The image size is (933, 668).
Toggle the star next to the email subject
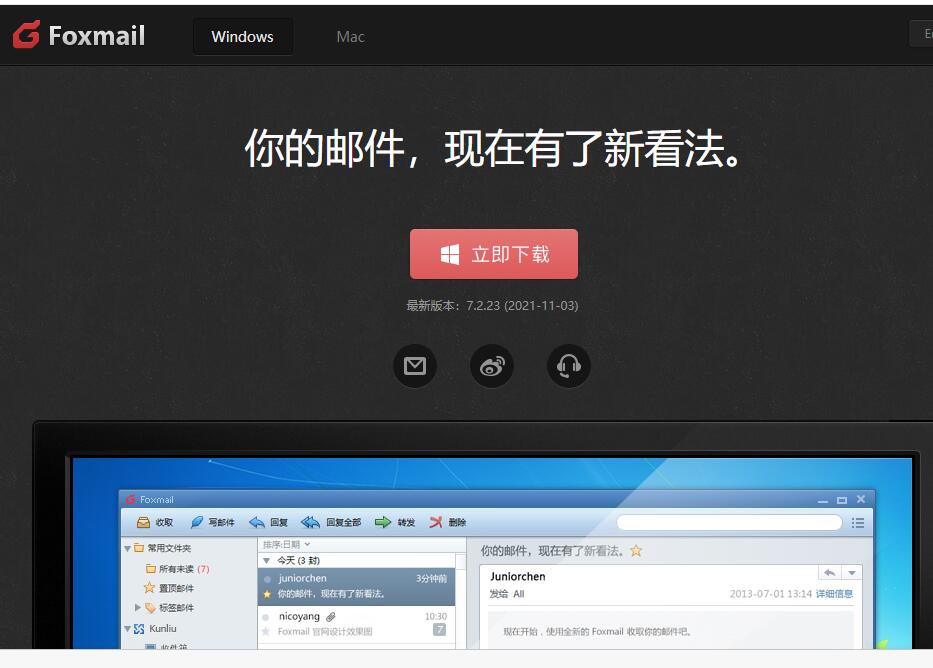click(636, 551)
